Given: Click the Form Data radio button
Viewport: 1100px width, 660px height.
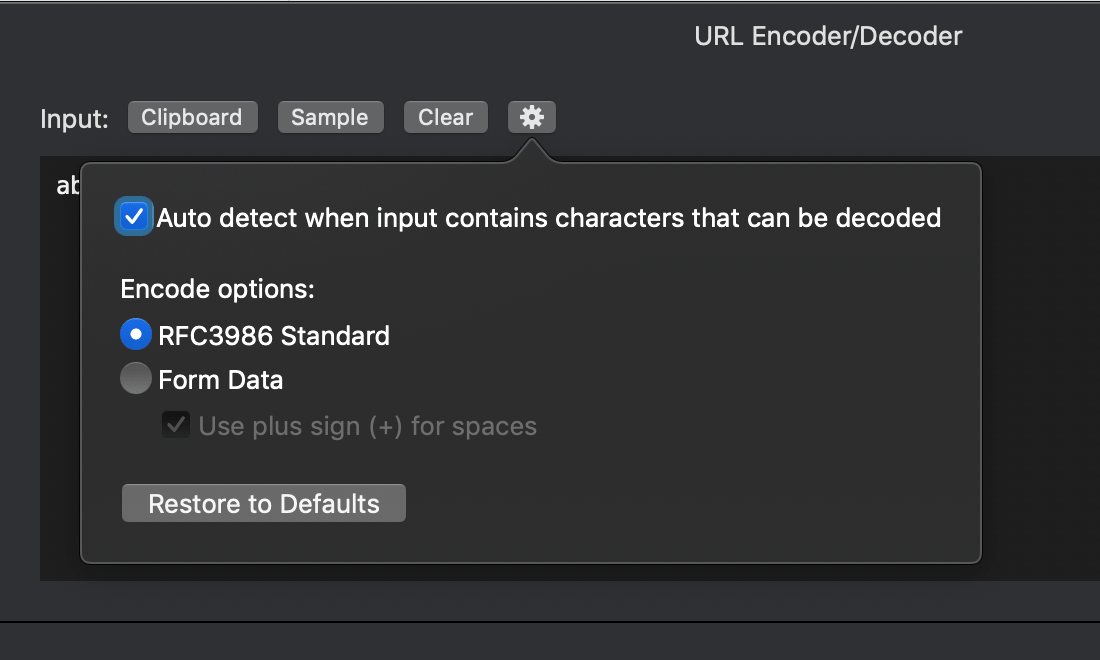Looking at the screenshot, I should click(x=136, y=379).
